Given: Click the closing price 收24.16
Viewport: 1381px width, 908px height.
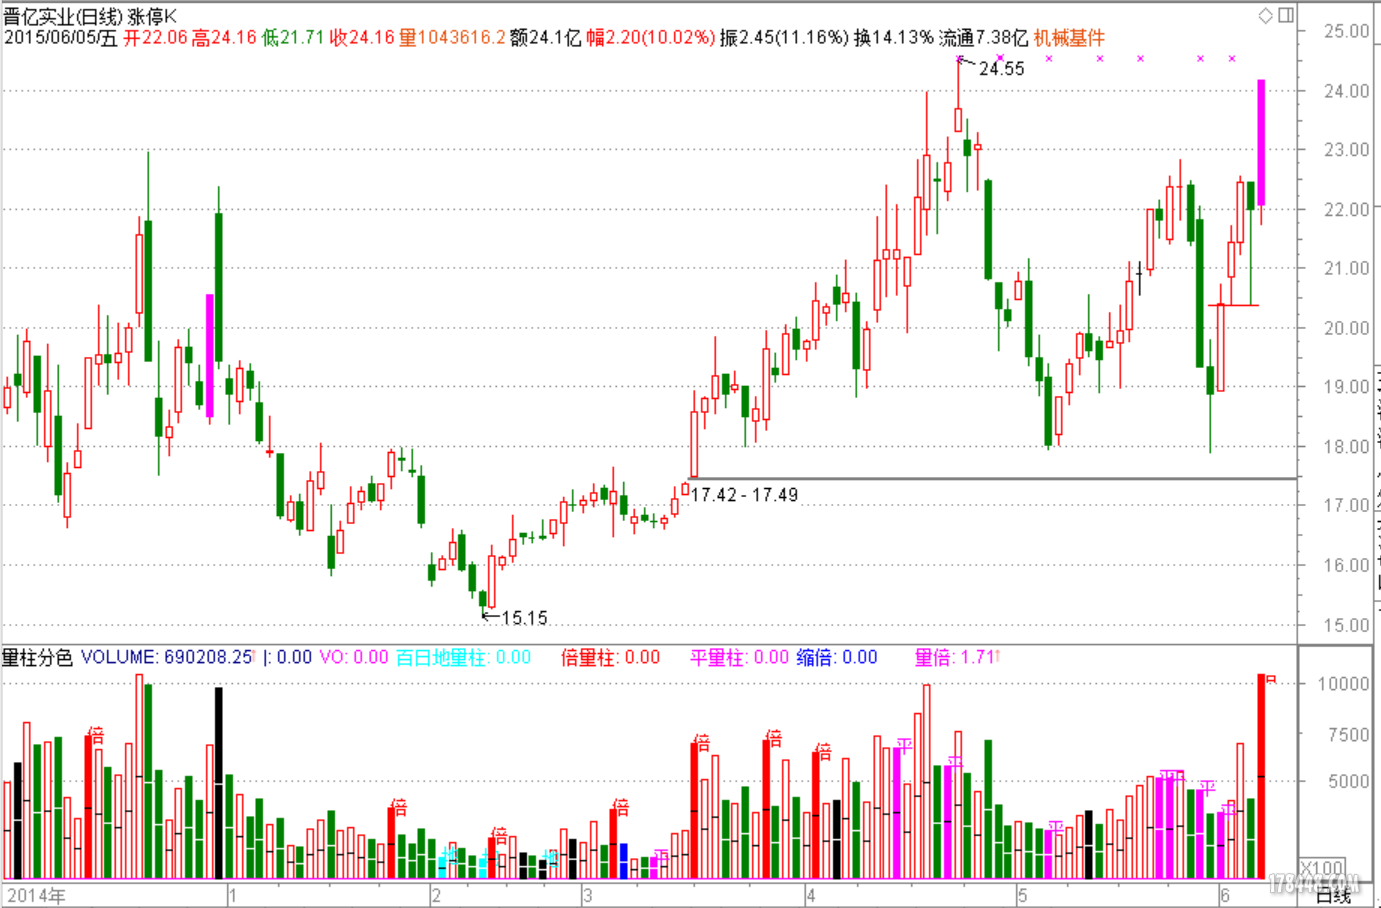Looking at the screenshot, I should click(362, 38).
